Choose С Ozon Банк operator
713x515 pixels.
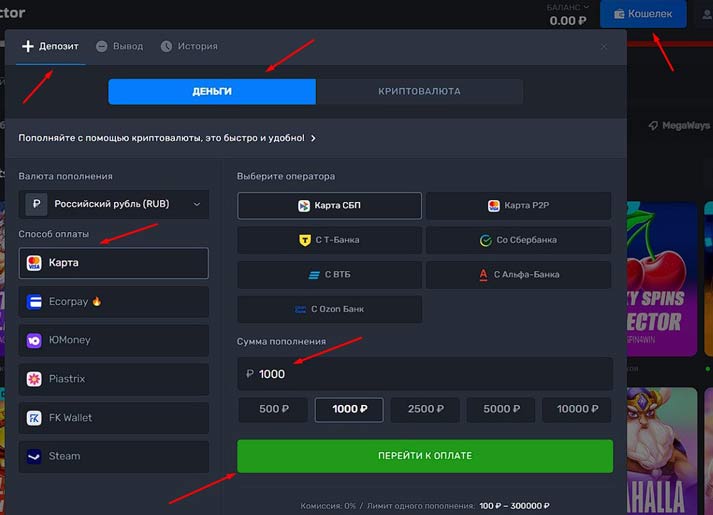329,309
